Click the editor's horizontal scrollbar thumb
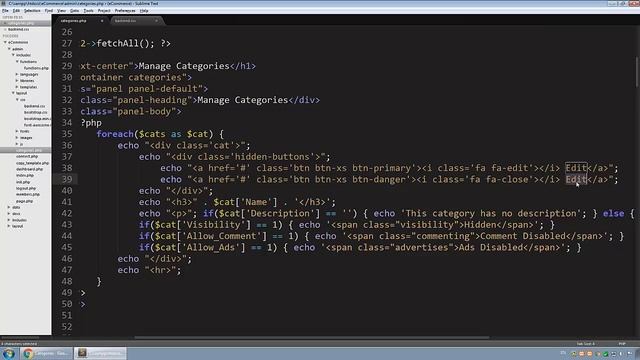 312,338
